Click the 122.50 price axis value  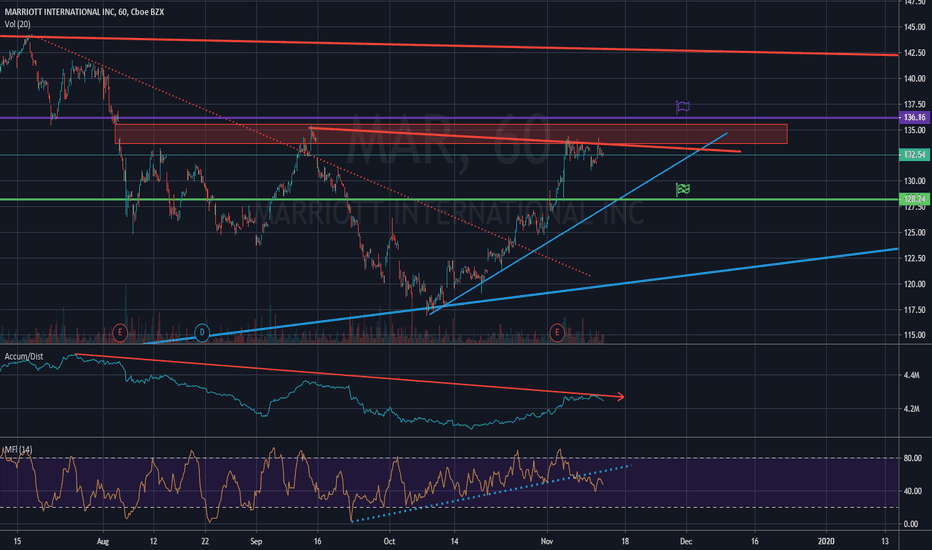coord(915,258)
